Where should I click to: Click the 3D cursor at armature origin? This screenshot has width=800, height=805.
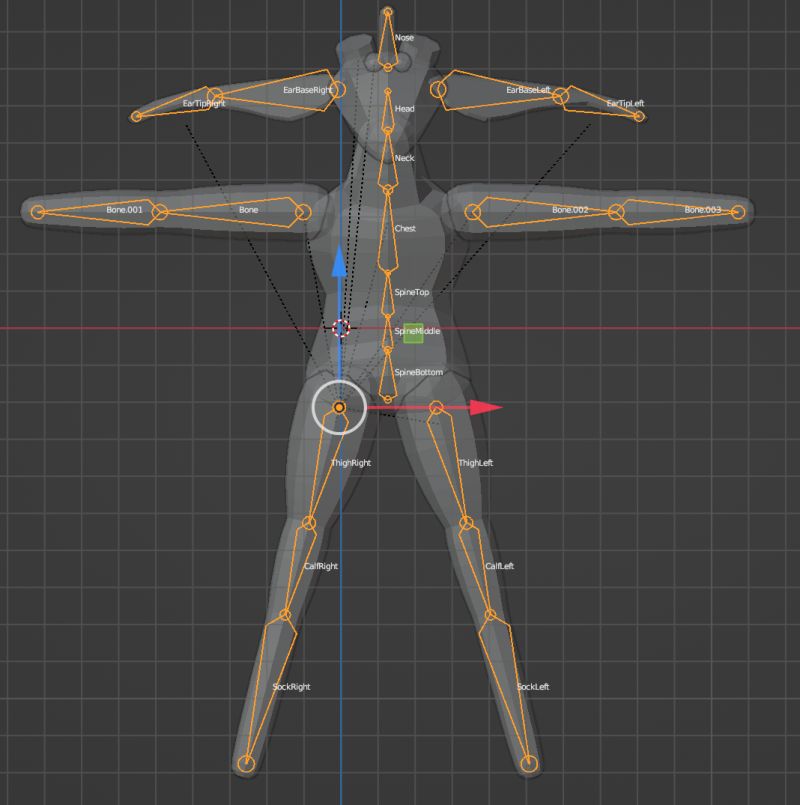click(x=340, y=328)
